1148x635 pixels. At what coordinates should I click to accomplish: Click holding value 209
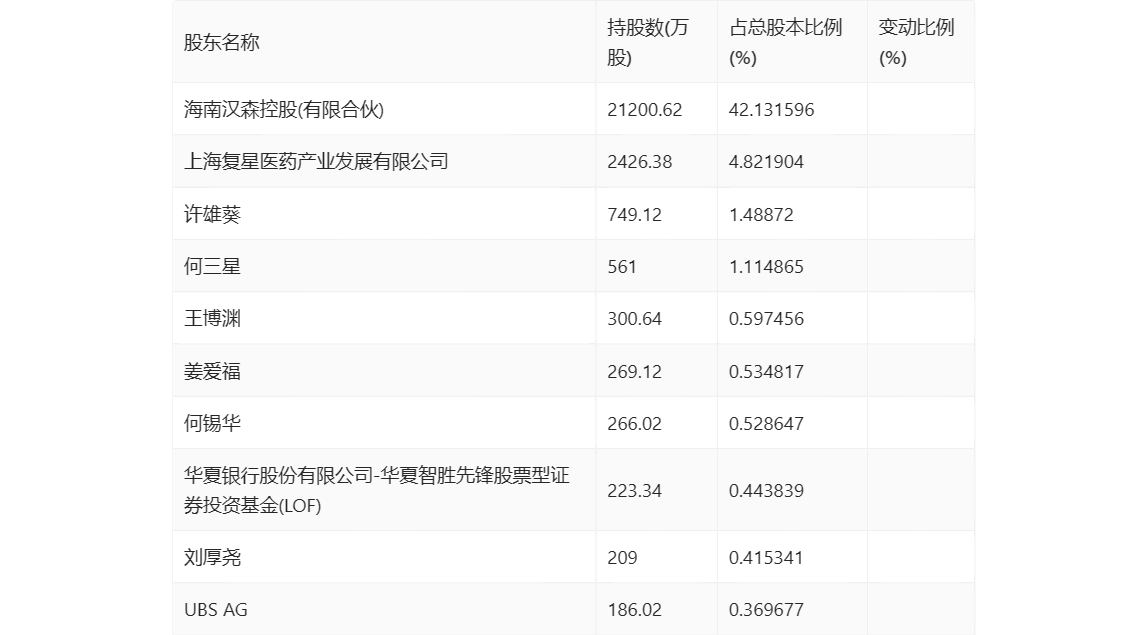(x=622, y=557)
